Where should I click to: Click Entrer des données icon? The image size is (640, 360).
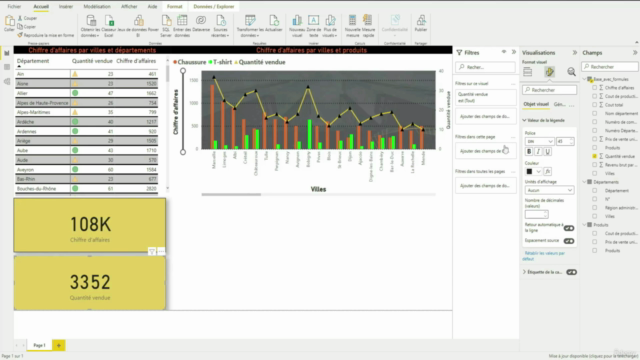click(182, 20)
